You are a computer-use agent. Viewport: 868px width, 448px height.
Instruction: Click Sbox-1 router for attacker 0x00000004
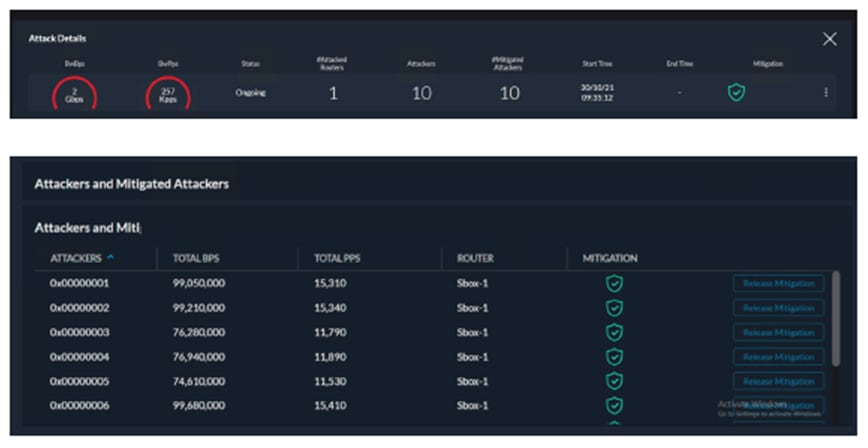(472, 357)
